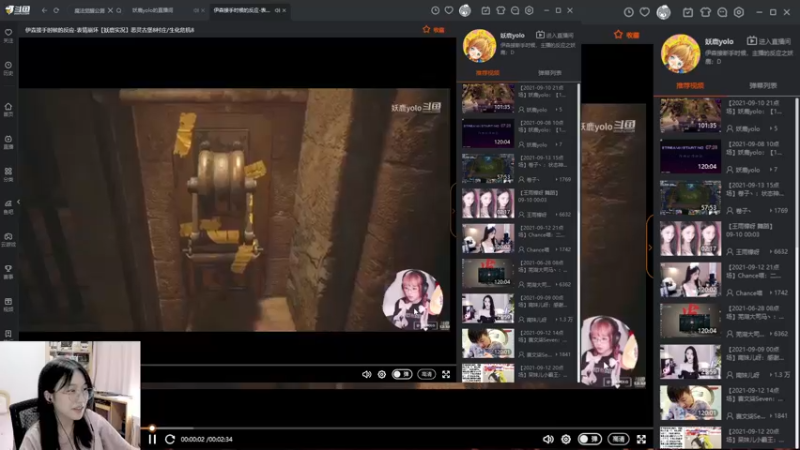Viewport: 800px width, 450px height.
Task: Close the 妖鹿yolo的直播间 tab
Action: coord(203,10)
